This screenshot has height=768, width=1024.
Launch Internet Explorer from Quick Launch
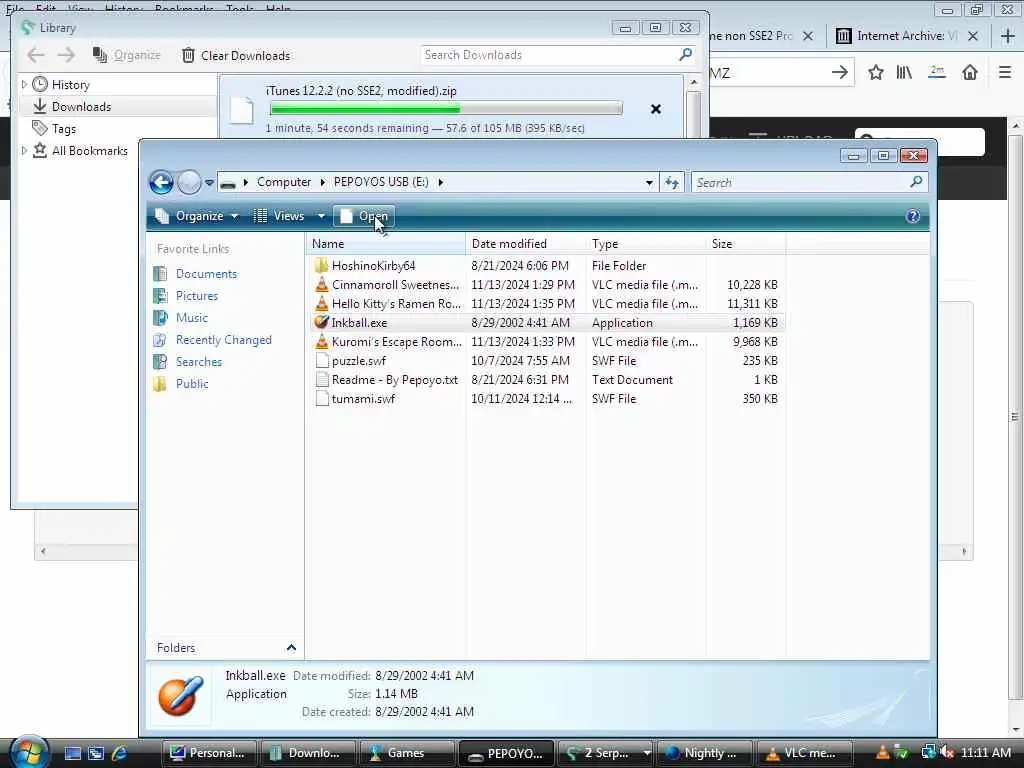(x=120, y=753)
